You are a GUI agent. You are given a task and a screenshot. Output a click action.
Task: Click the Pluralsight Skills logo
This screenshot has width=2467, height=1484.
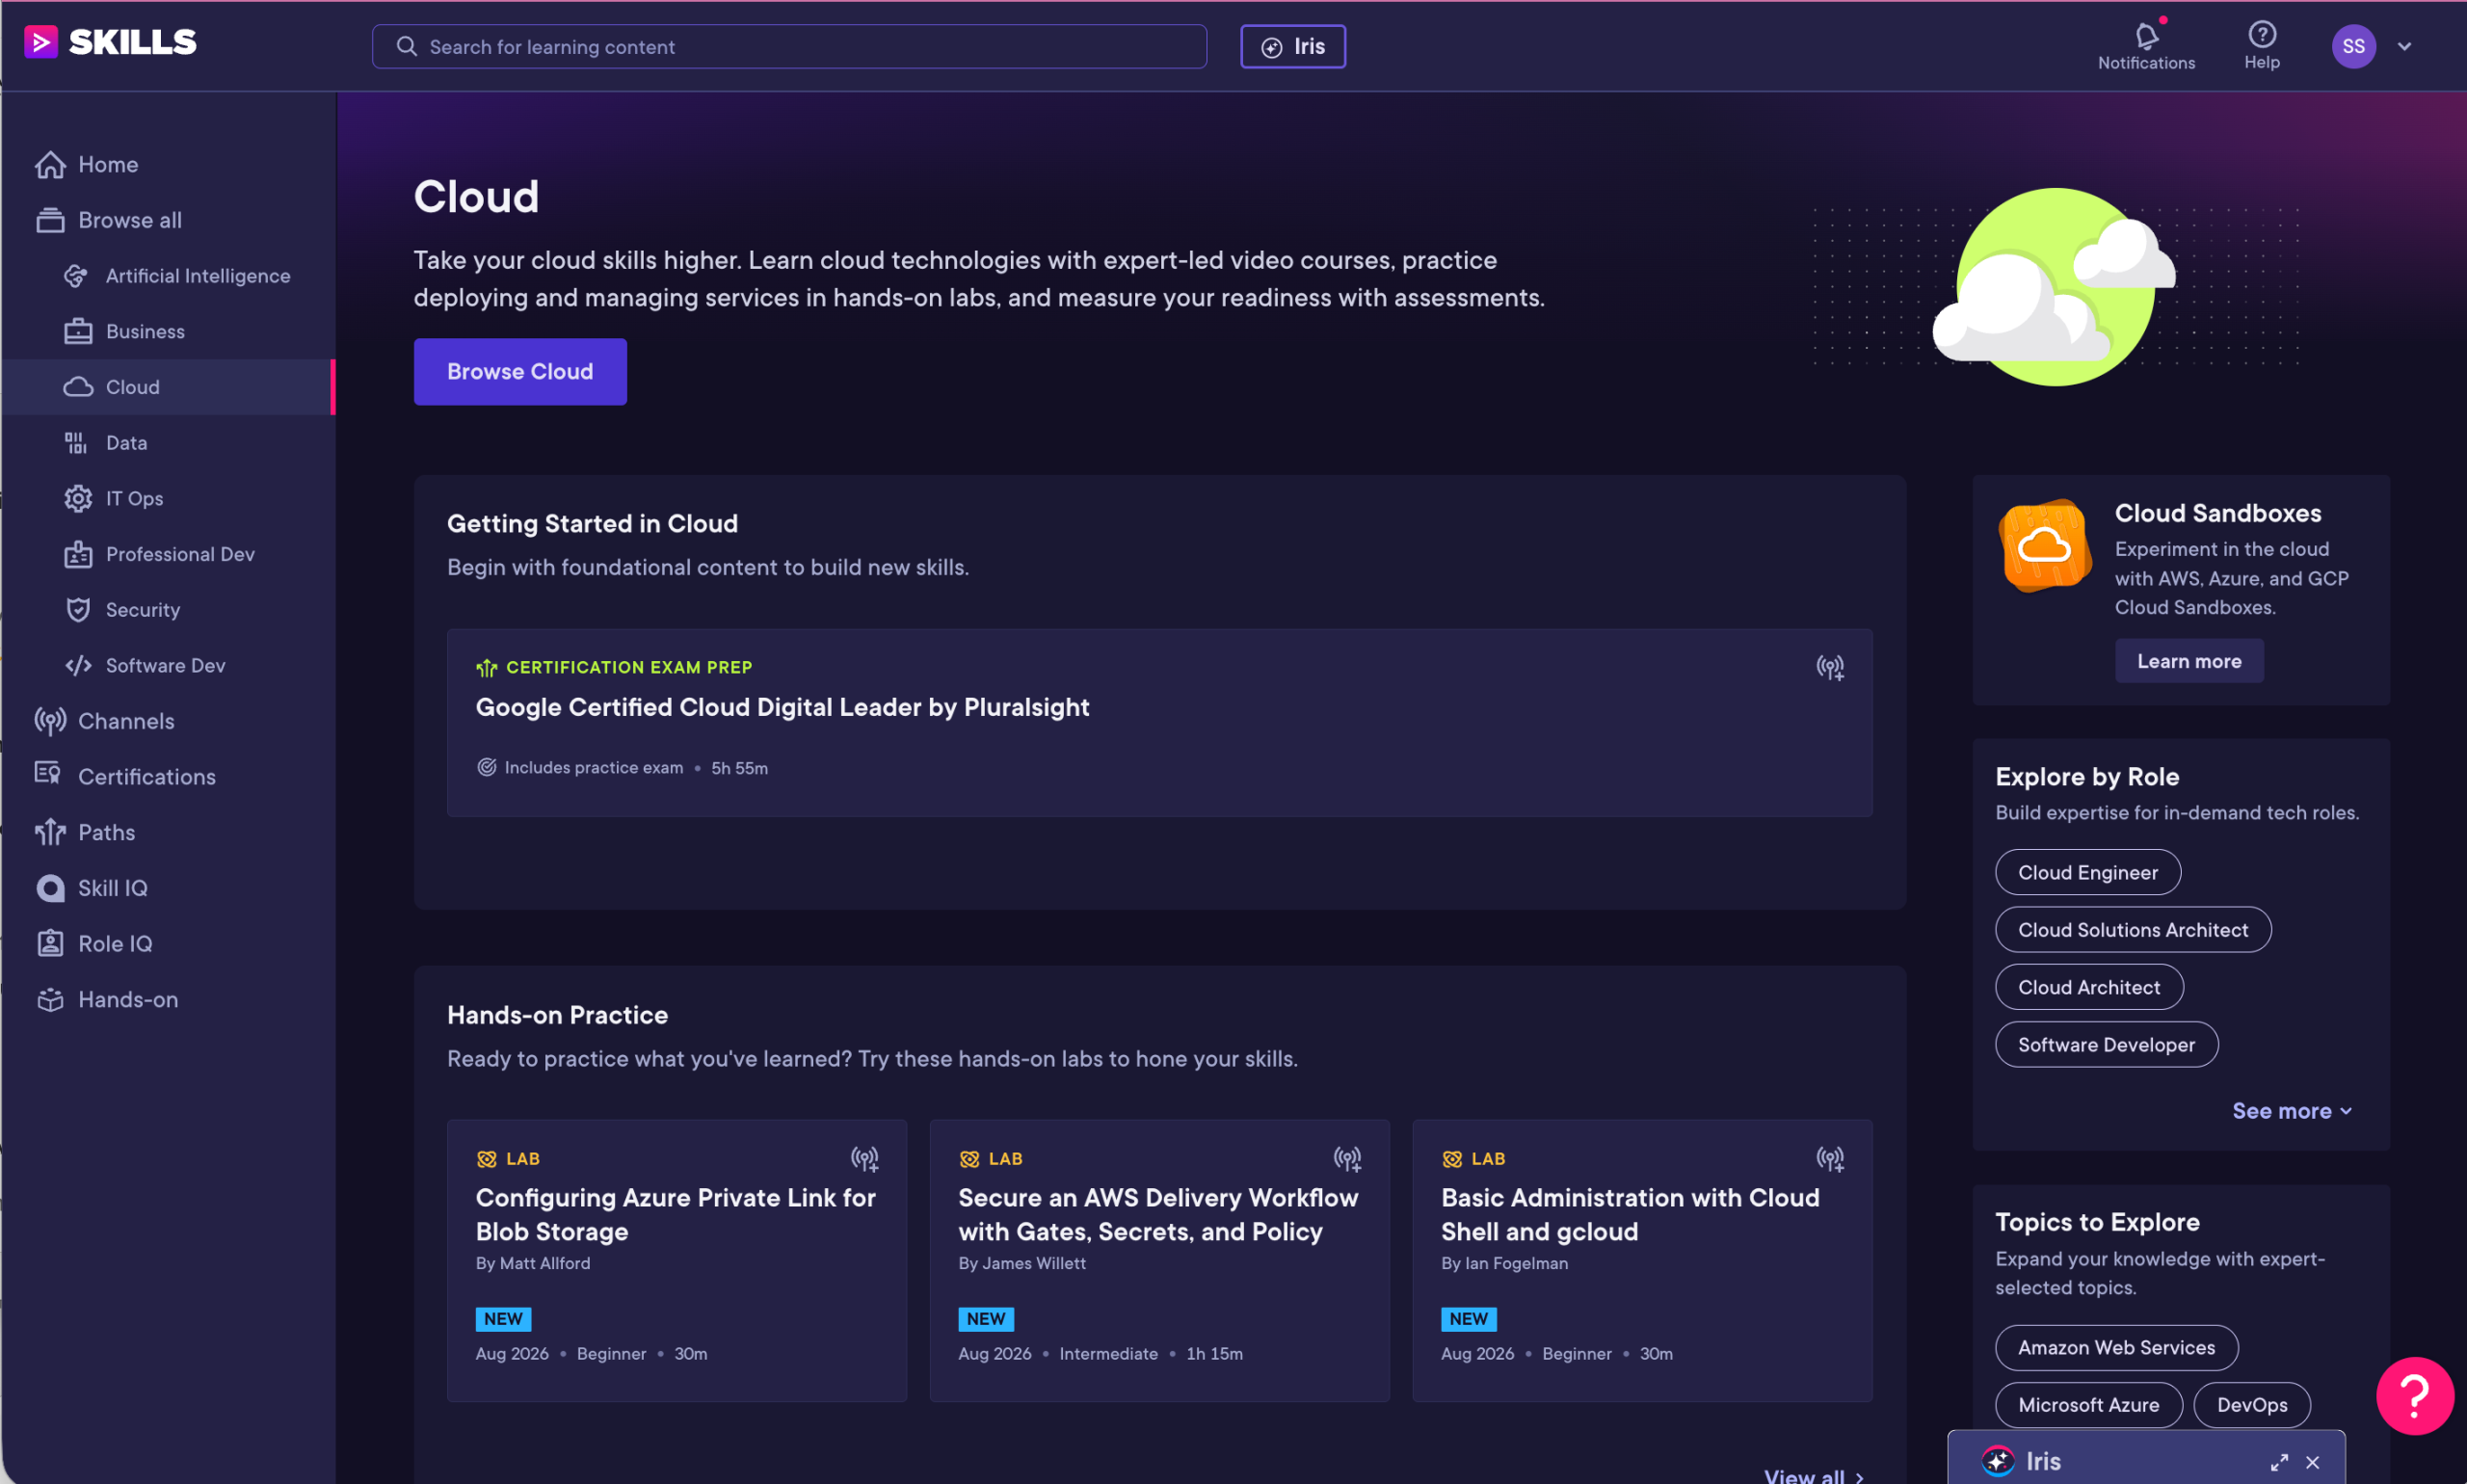click(x=110, y=42)
